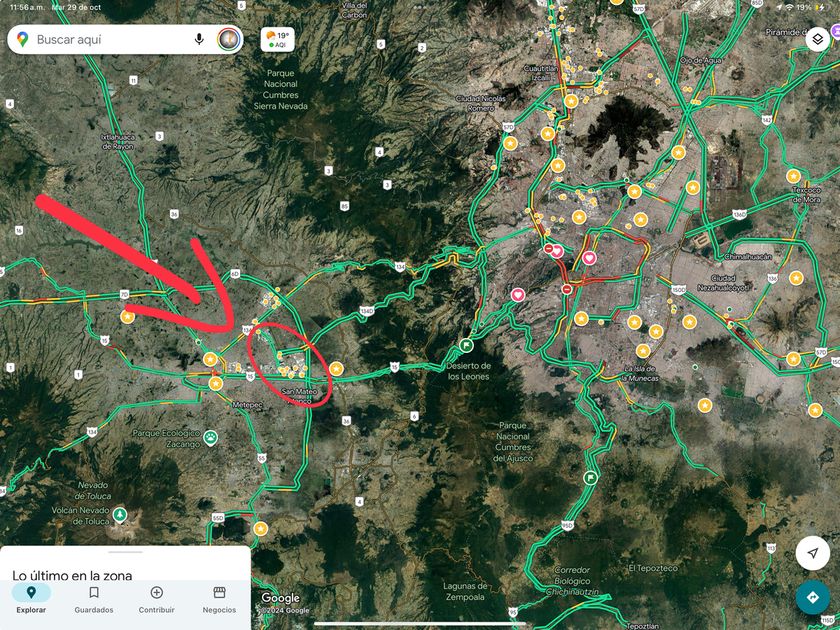Select the green flag marker near Desierto de los Leones
Screen dimensions: 840x630
(x=466, y=345)
